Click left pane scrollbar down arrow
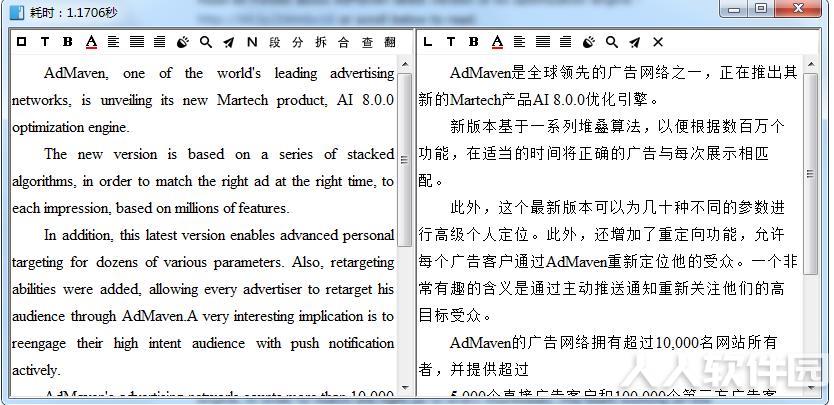Image resolution: width=834 pixels, height=405 pixels. pyautogui.click(x=405, y=388)
